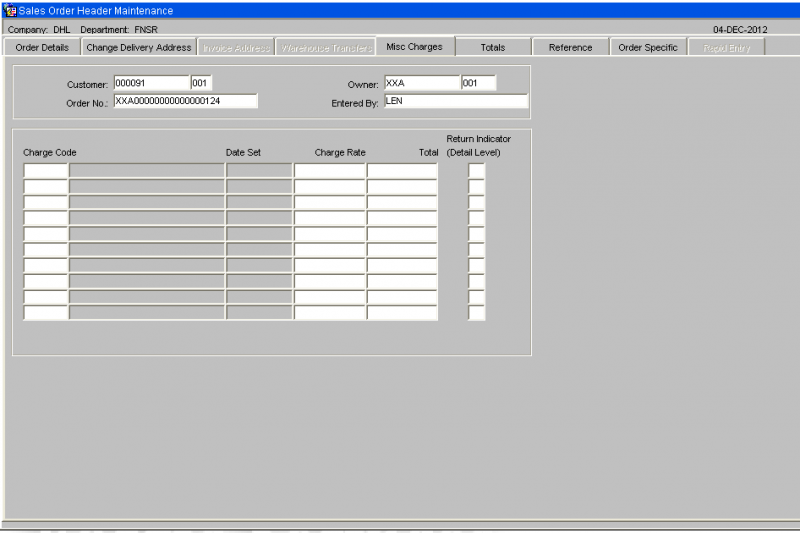Click the Owner field XXA
This screenshot has width=800, height=533.
tap(422, 83)
